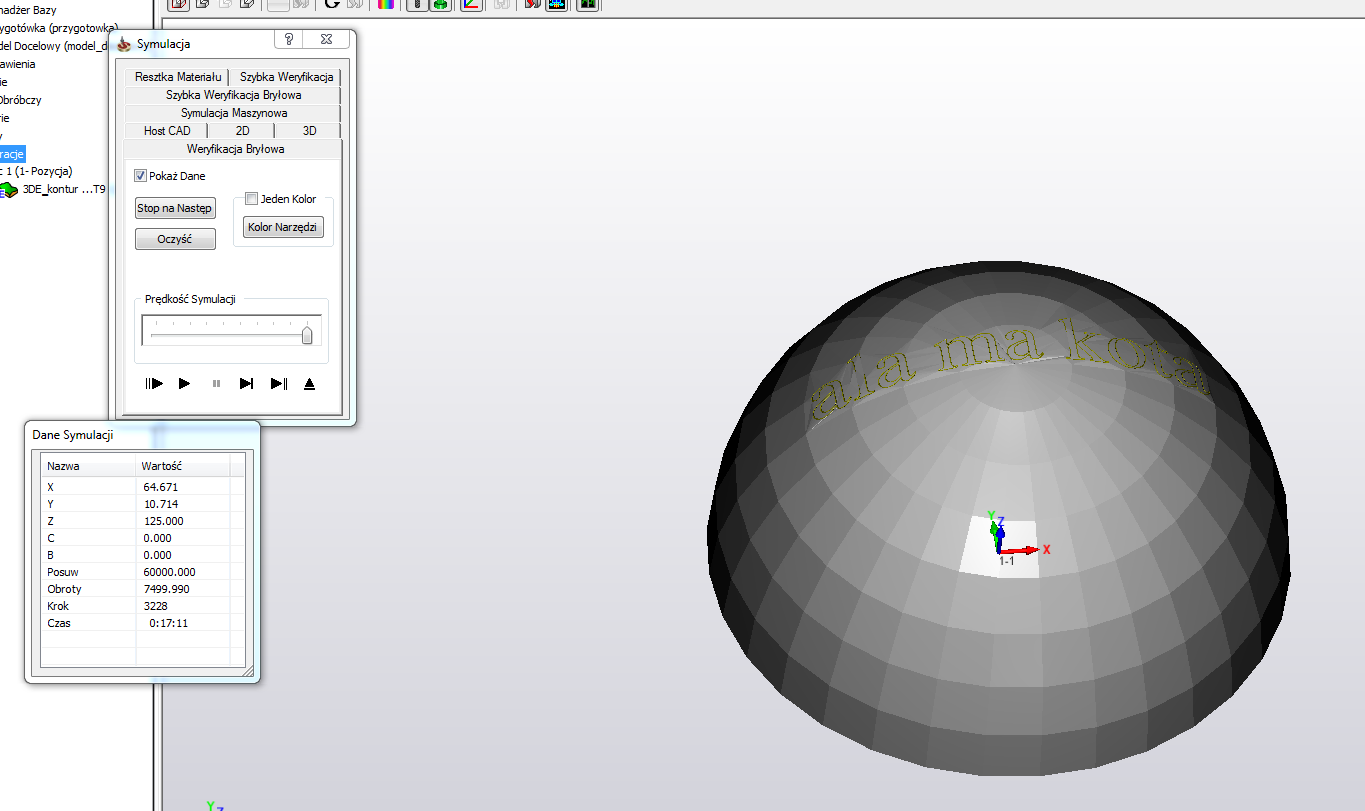Viewport: 1365px width, 811px height.
Task: Click the rainbow color toolbar icon
Action: (x=385, y=4)
